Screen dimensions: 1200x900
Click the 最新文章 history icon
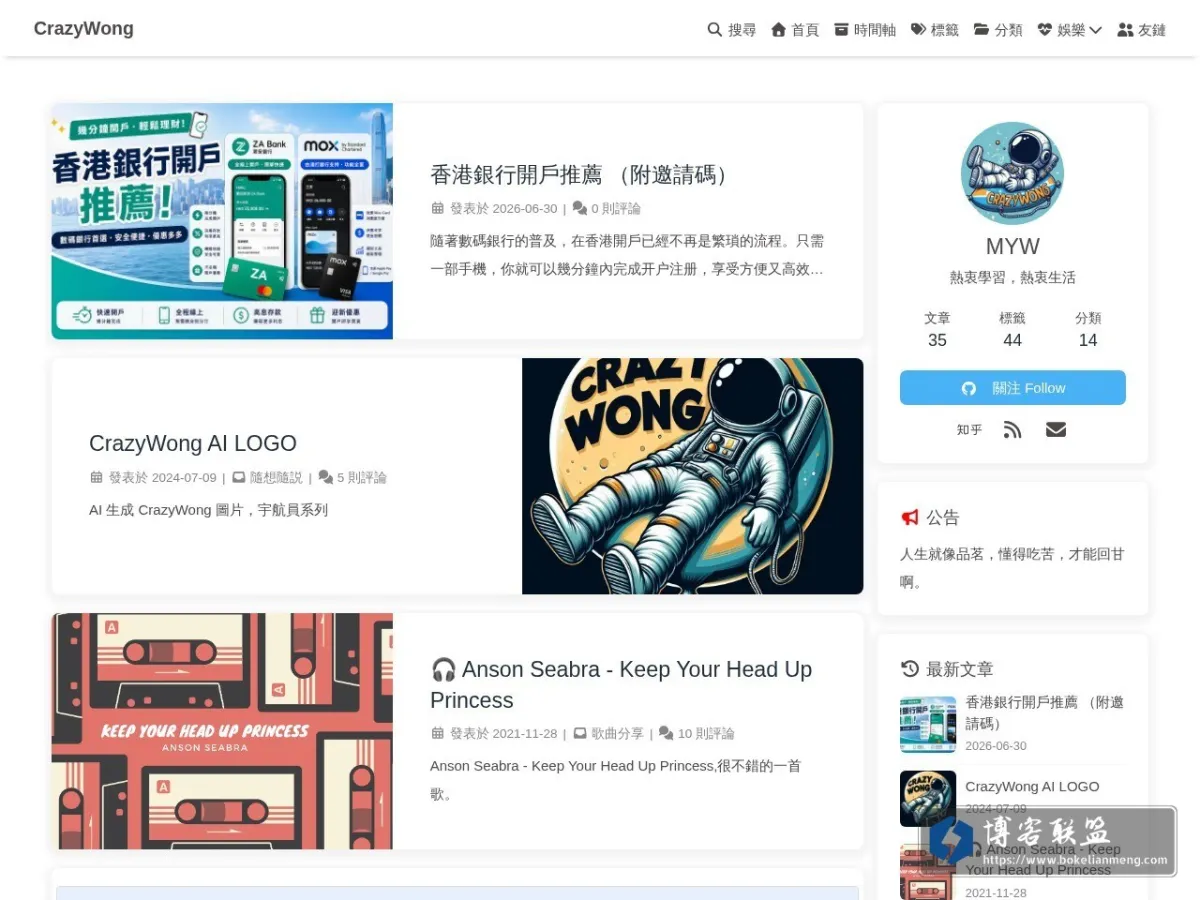point(909,669)
